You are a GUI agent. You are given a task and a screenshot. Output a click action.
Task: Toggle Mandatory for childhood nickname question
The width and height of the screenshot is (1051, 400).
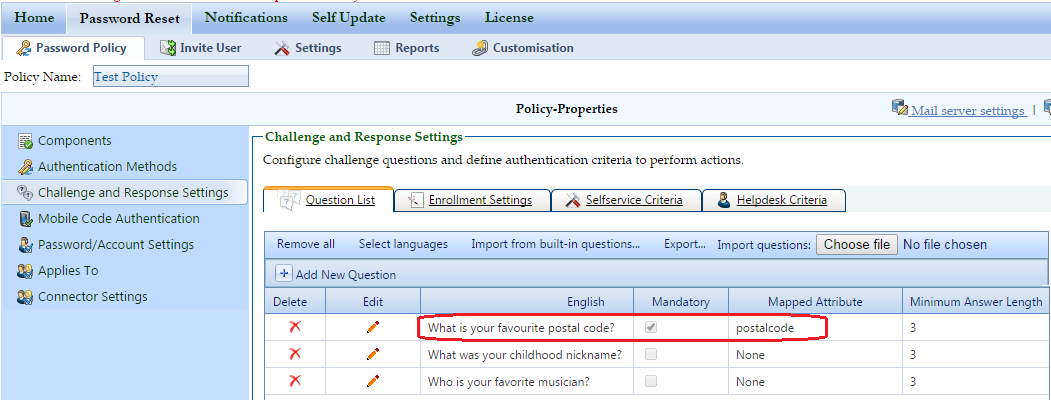coord(652,354)
